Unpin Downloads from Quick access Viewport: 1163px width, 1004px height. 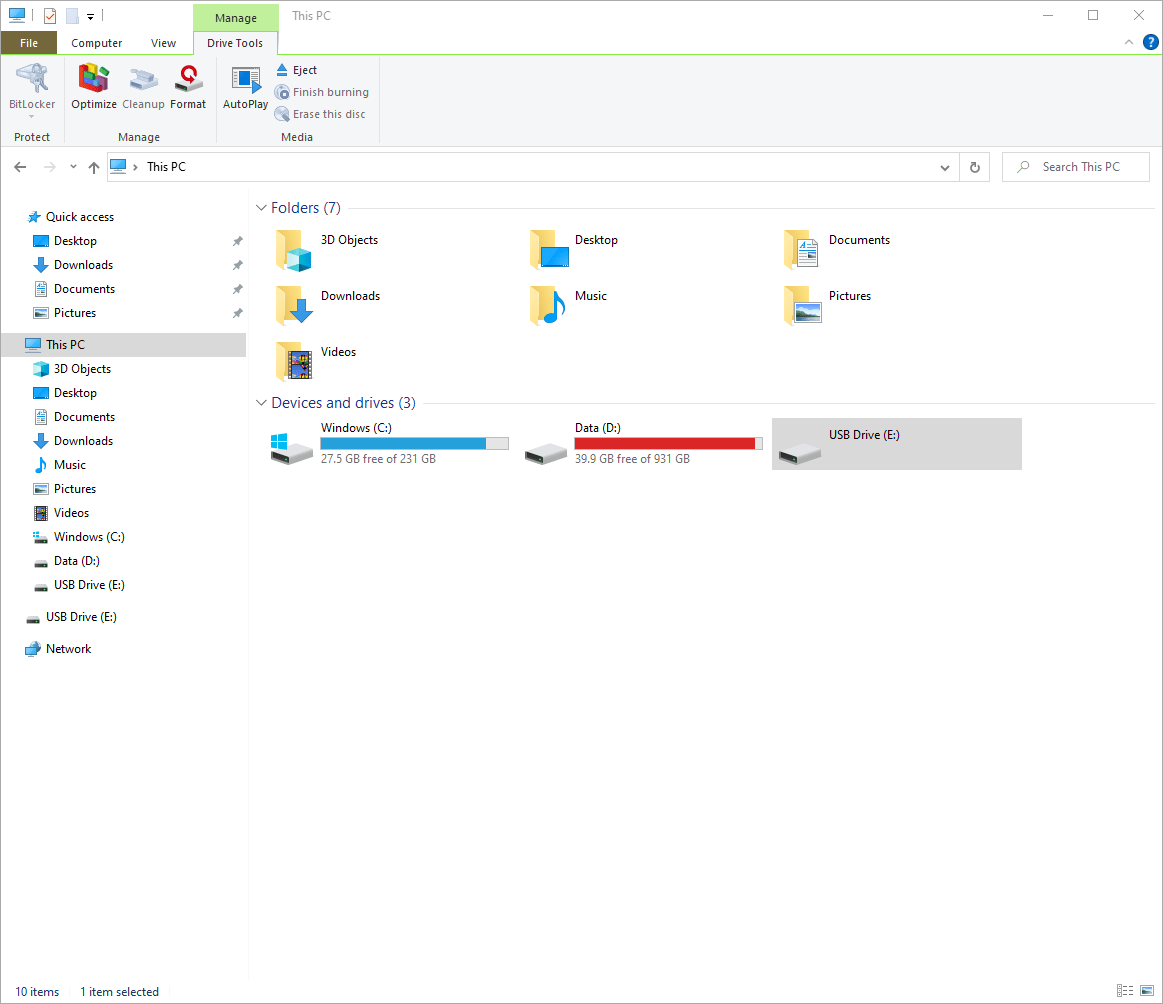[x=237, y=264]
